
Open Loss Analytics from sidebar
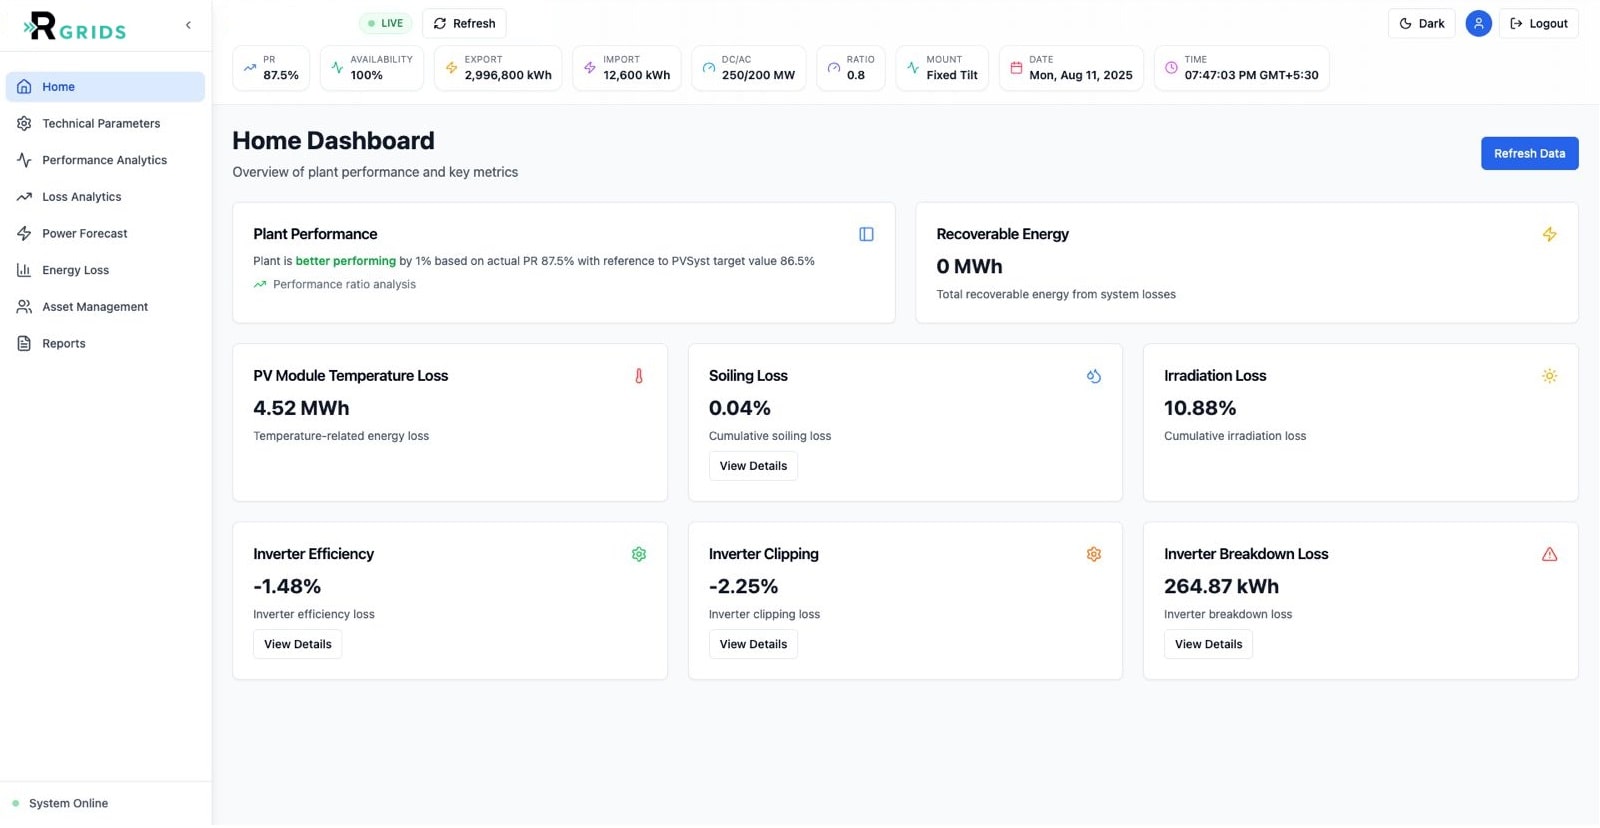click(82, 197)
